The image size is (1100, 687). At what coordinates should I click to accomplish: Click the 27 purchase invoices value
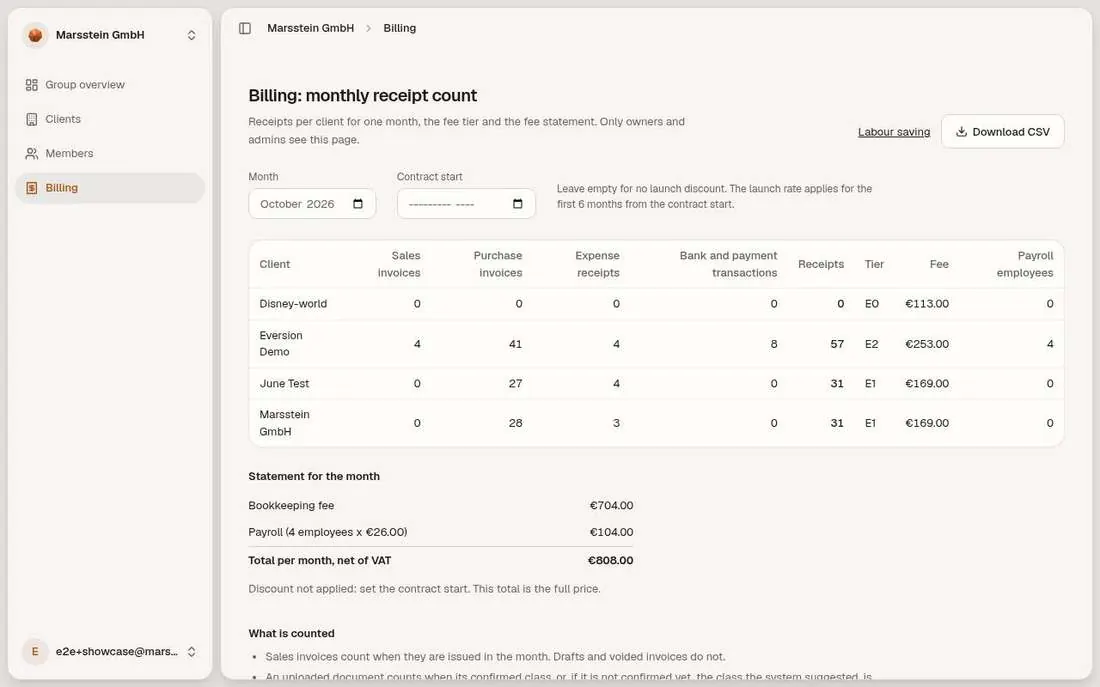[x=516, y=384]
